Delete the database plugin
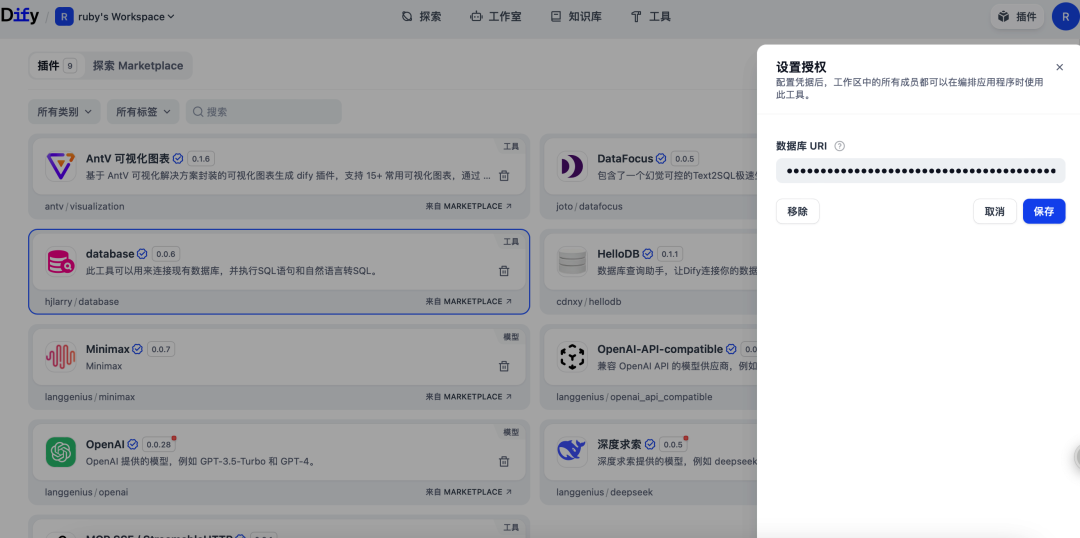The height and width of the screenshot is (538, 1080). [x=504, y=271]
